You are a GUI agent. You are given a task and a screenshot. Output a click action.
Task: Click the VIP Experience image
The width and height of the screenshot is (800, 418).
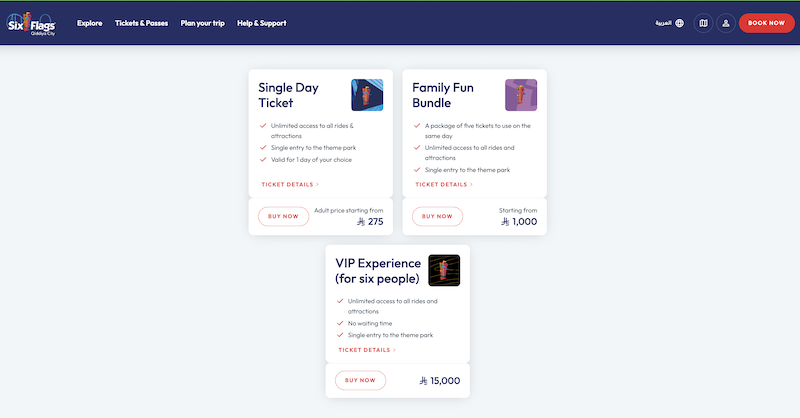tap(444, 270)
